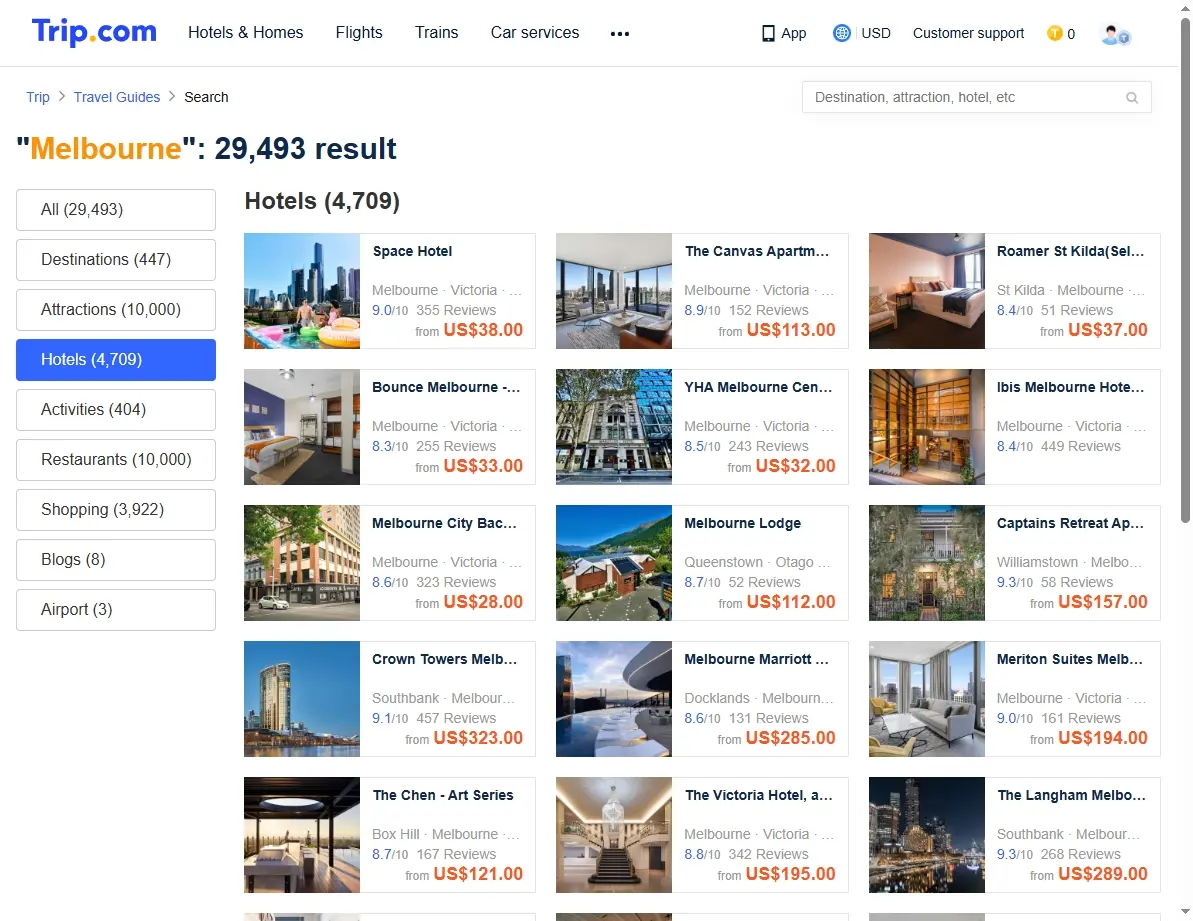
Task: Open YHA Melbourne Central thumbnail
Action: point(614,427)
